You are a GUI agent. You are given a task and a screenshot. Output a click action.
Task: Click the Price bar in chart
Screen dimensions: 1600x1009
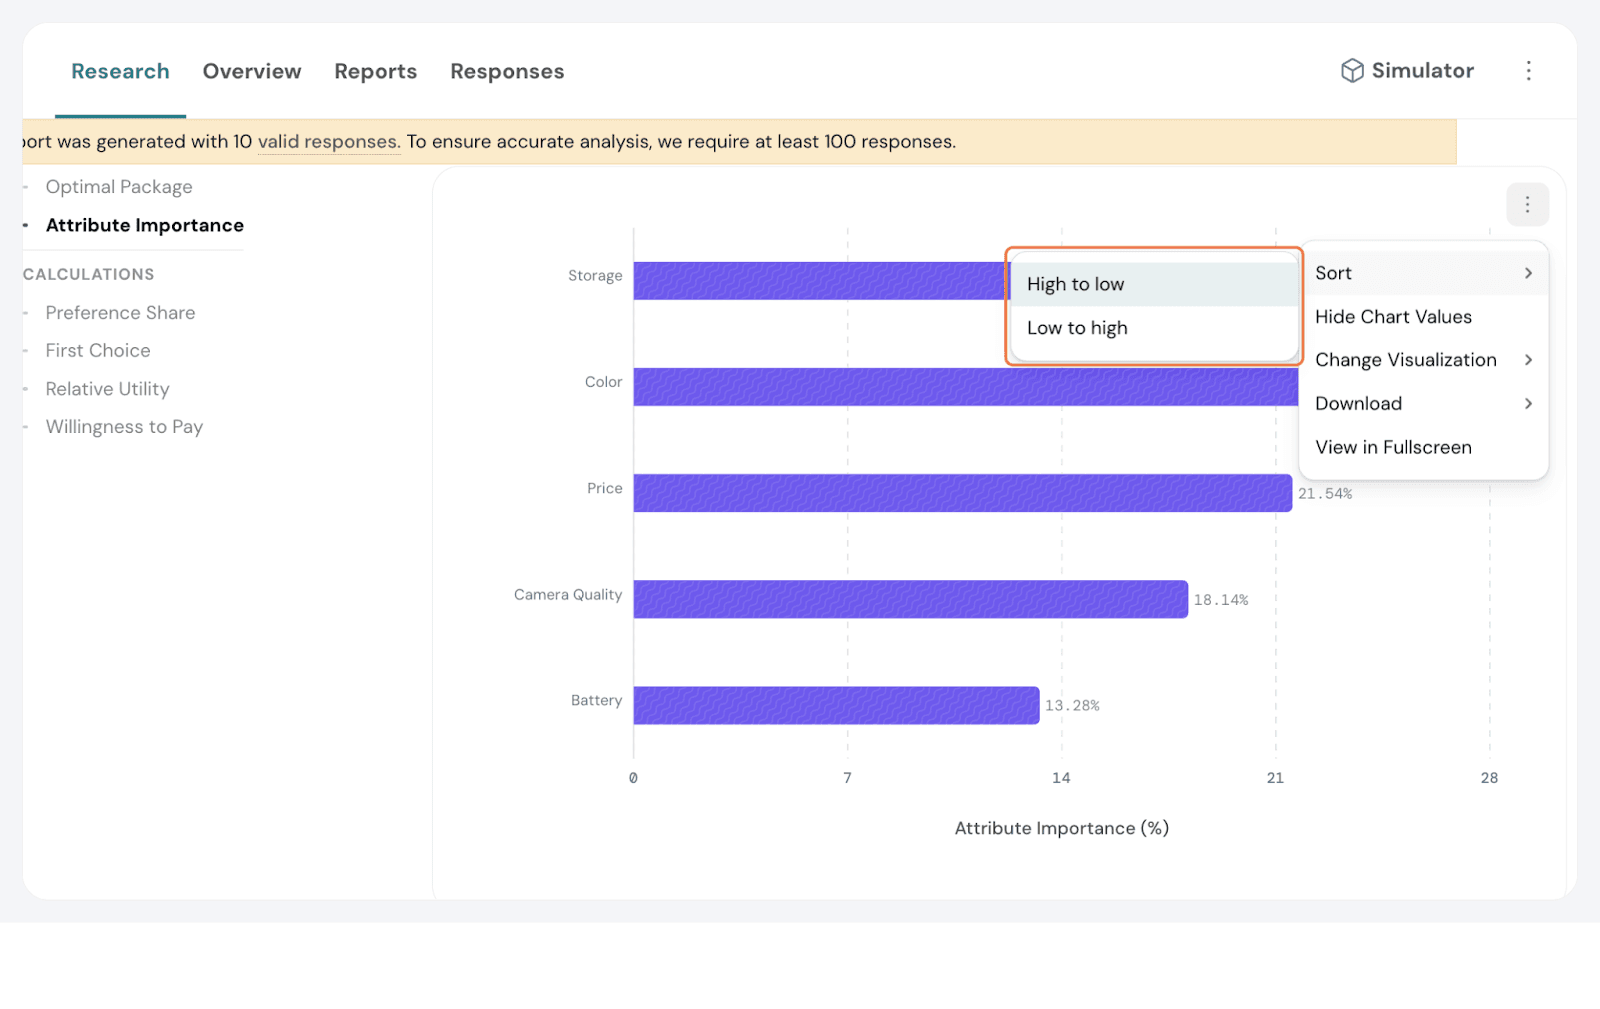pos(962,493)
